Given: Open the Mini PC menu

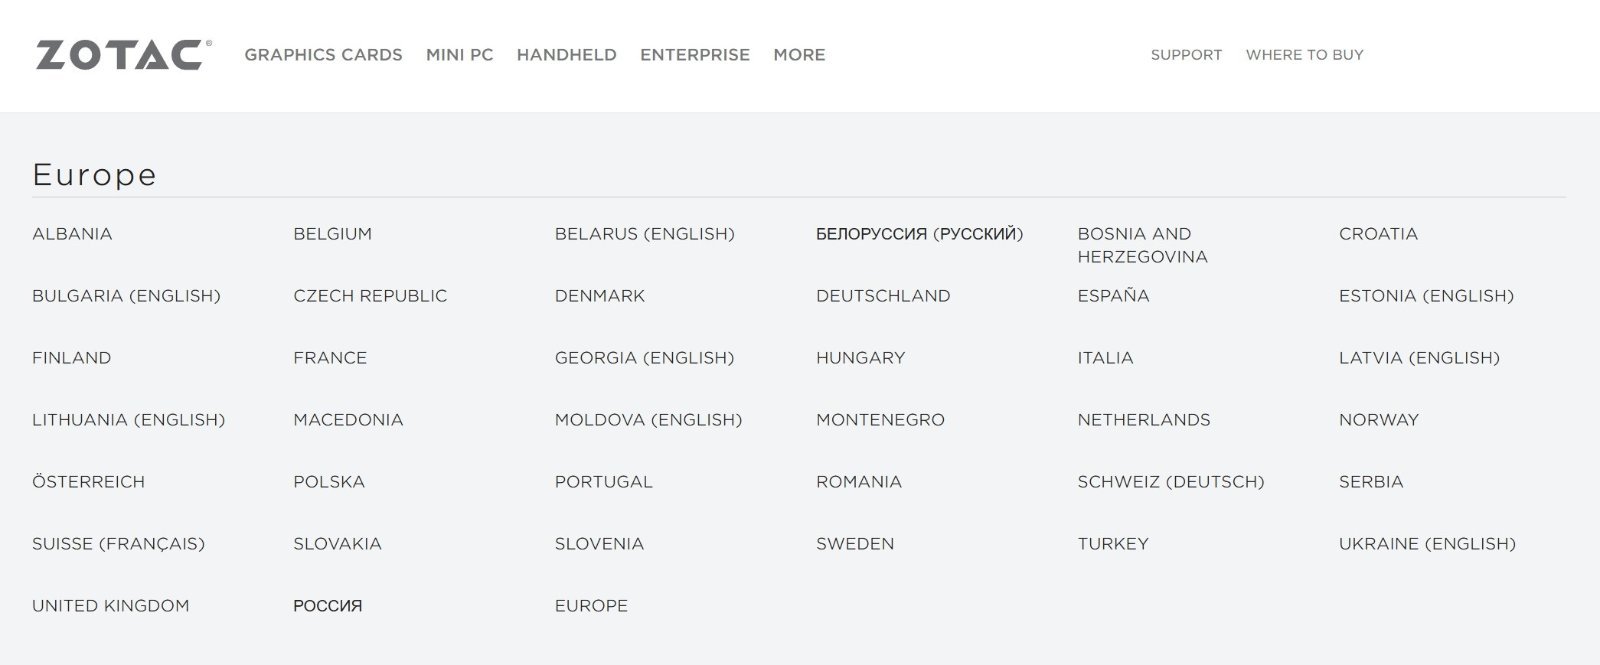Looking at the screenshot, I should (459, 55).
